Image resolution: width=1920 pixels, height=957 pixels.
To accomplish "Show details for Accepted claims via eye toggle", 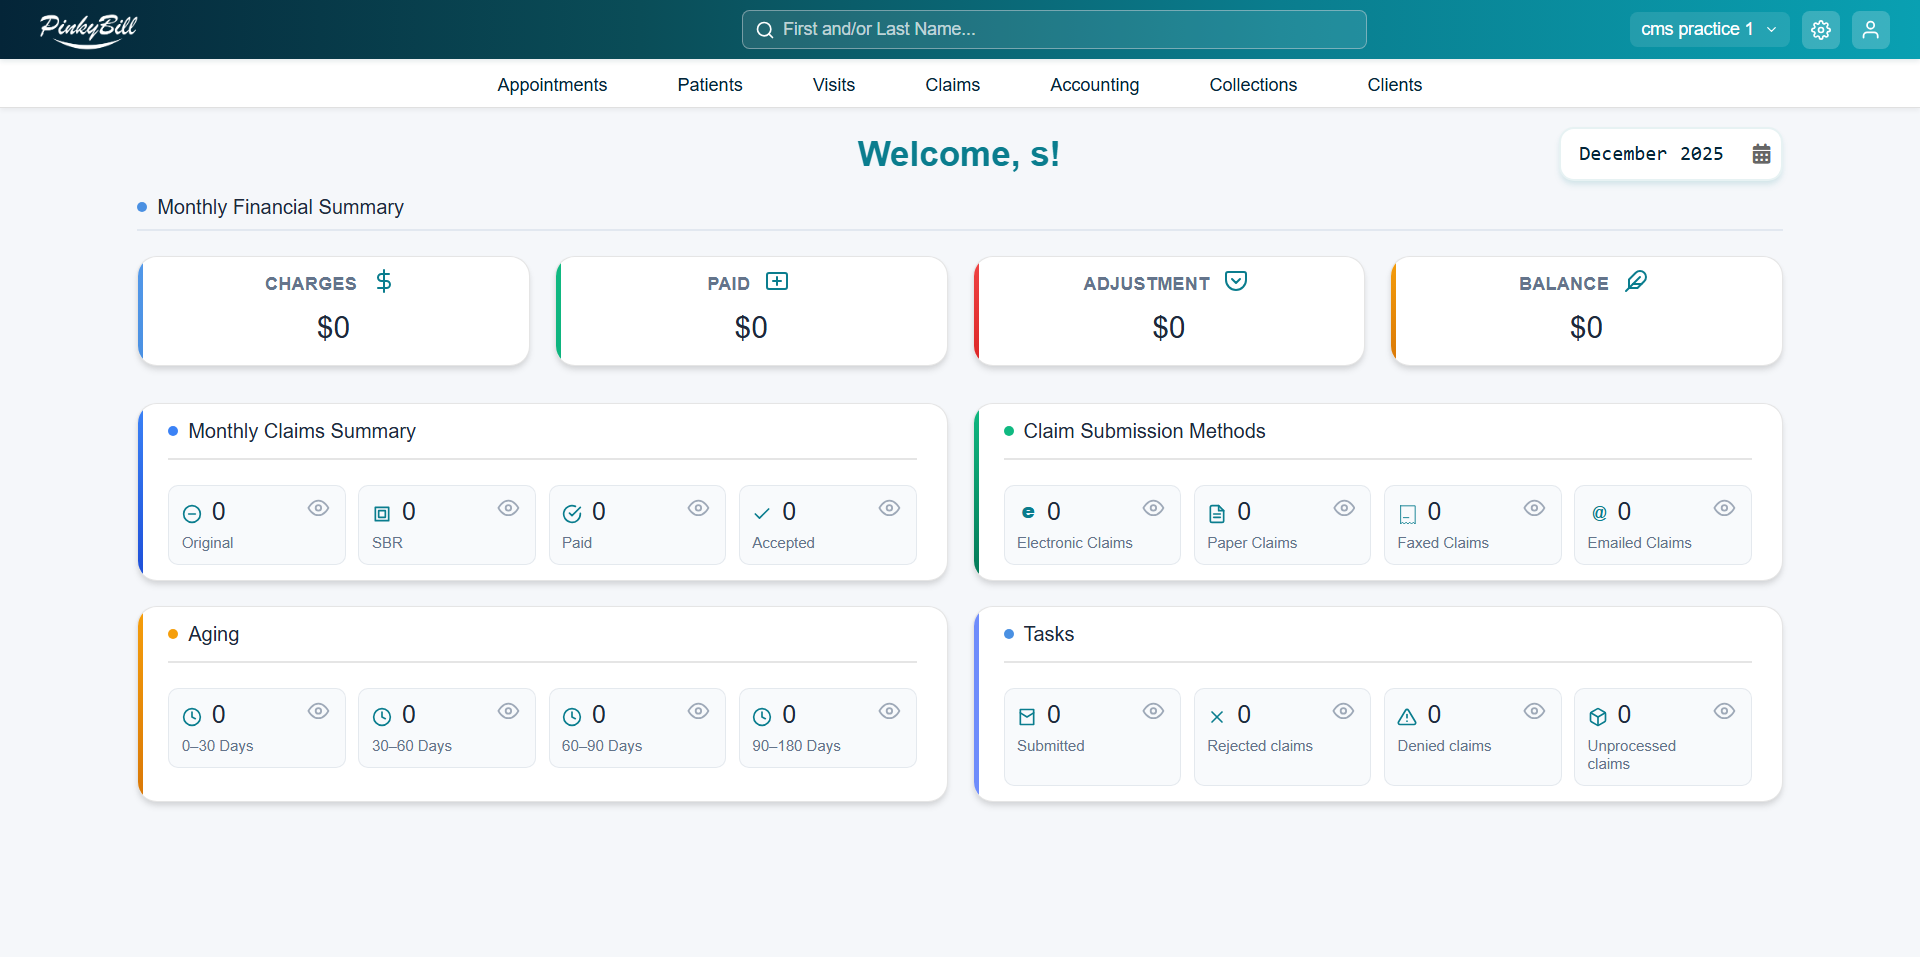I will 889,509.
